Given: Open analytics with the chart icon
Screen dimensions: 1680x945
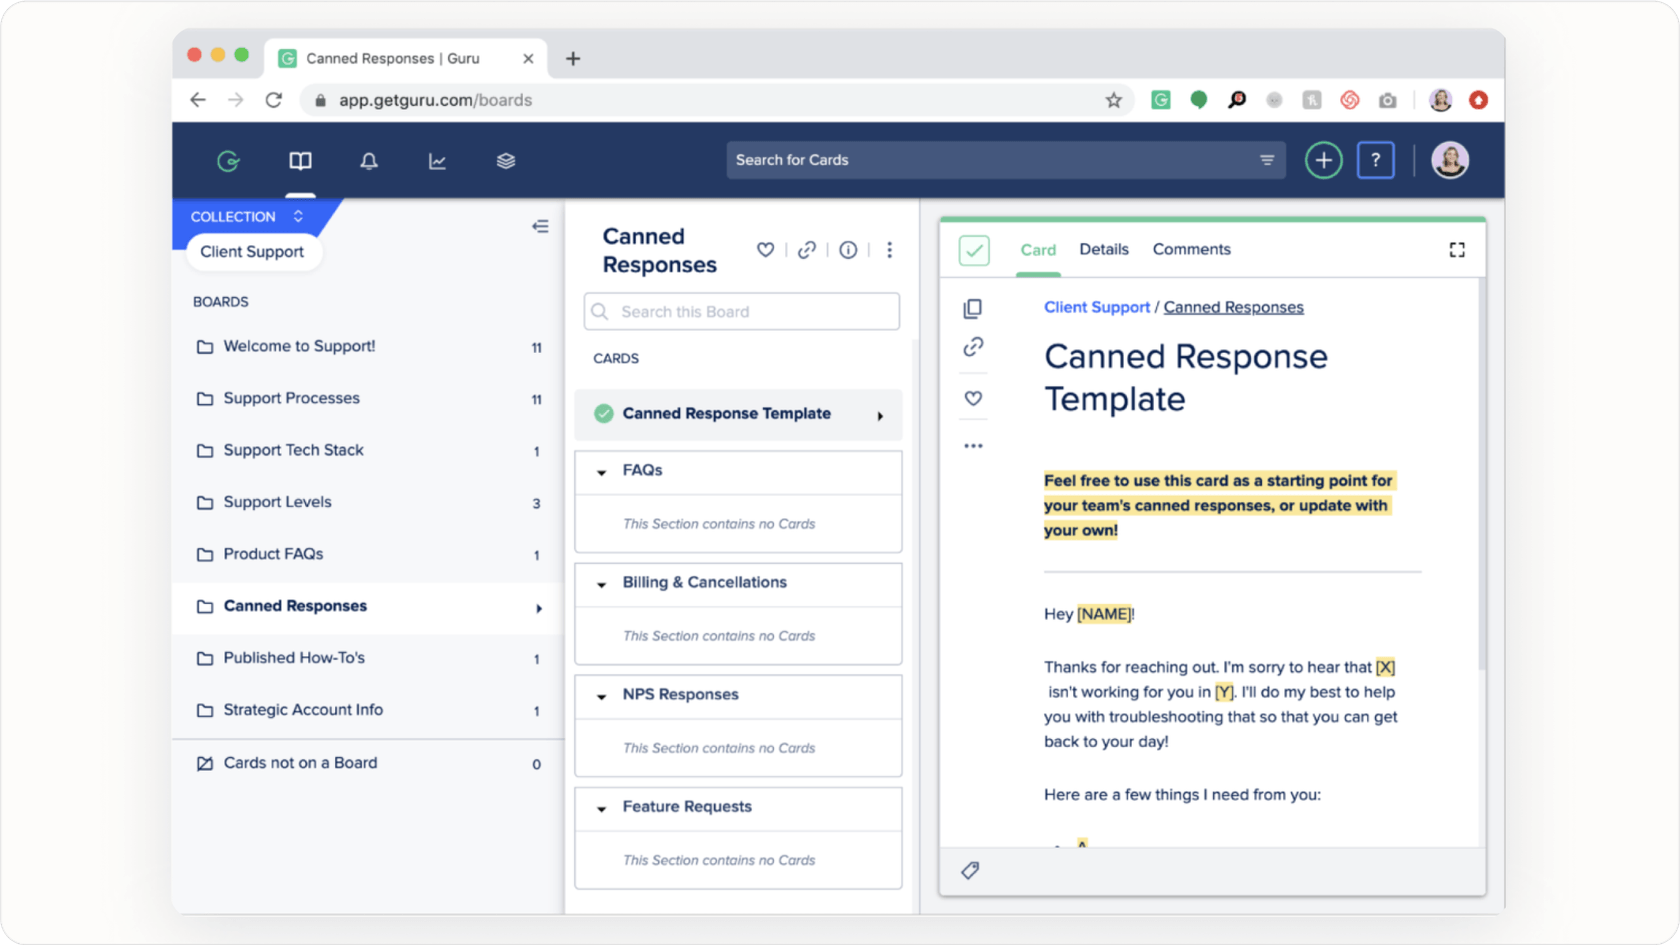Looking at the screenshot, I should [x=437, y=160].
